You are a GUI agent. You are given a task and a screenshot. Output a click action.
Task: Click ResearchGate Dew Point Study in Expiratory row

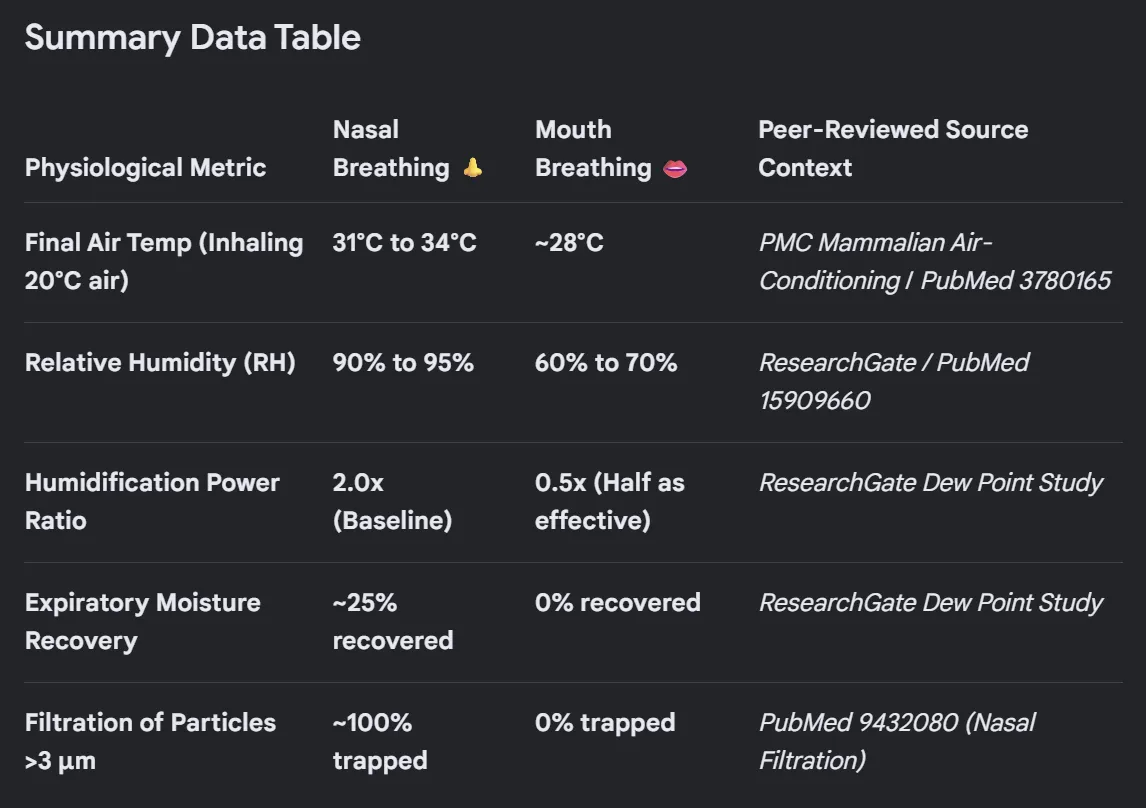[x=930, y=603]
